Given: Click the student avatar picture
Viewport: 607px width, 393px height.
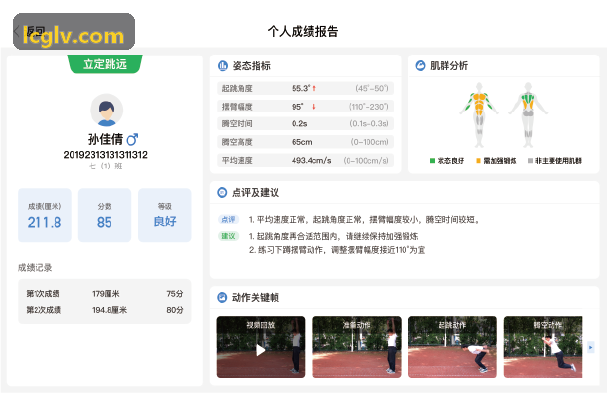Looking at the screenshot, I should pyautogui.click(x=106, y=110).
